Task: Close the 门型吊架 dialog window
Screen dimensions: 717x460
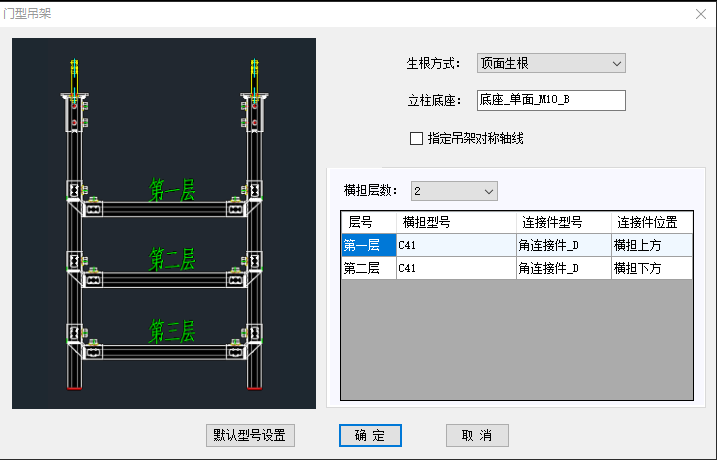Action: tap(700, 14)
